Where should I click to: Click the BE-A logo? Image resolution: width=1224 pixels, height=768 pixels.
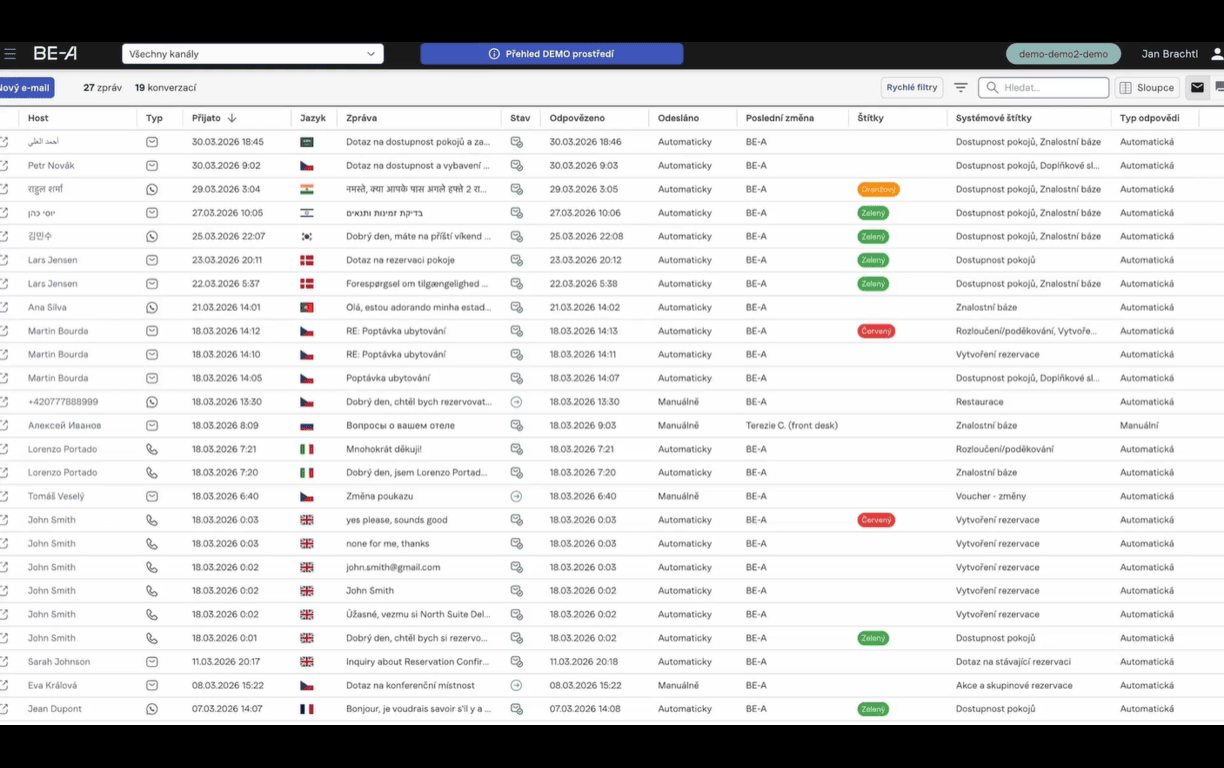[x=55, y=54]
